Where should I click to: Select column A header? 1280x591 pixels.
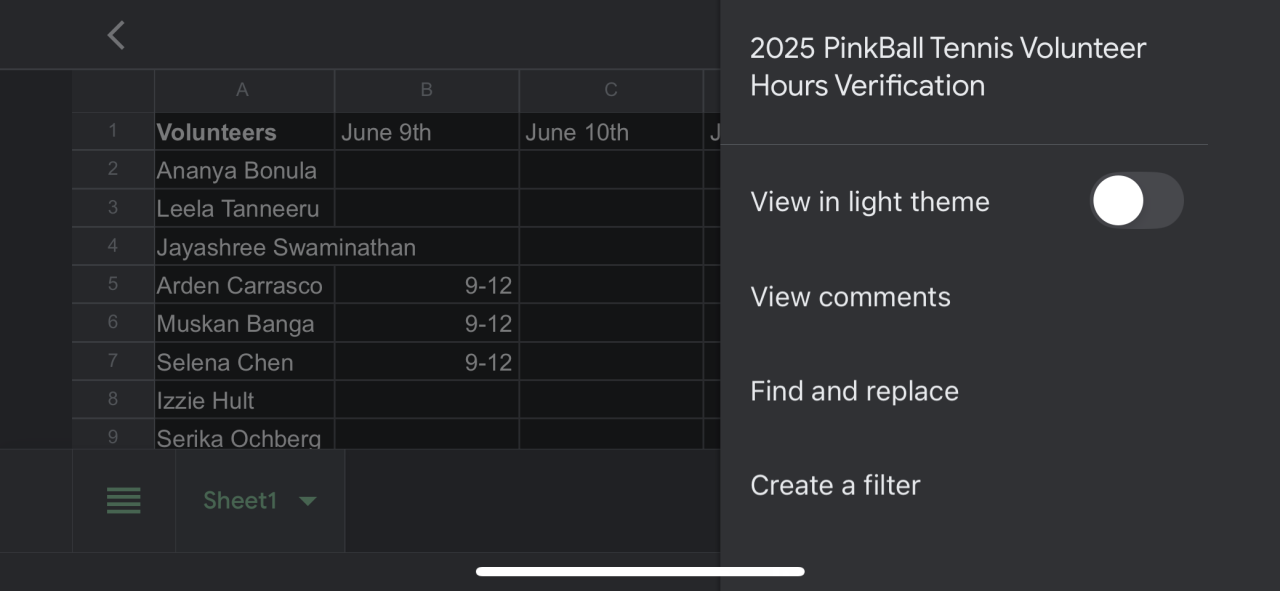tap(242, 90)
